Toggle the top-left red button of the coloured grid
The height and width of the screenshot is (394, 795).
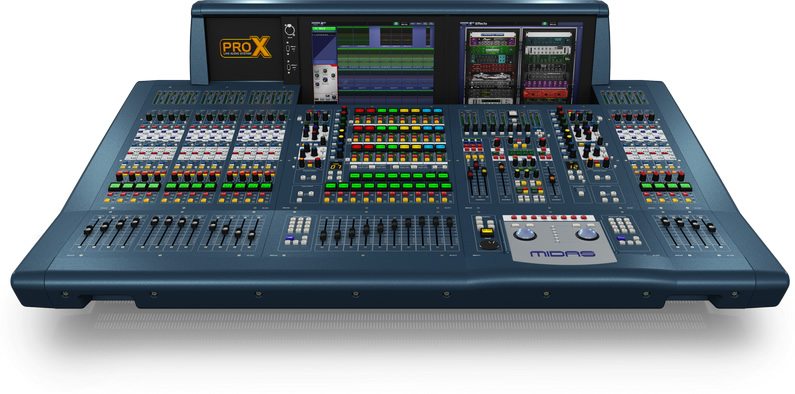(359, 110)
